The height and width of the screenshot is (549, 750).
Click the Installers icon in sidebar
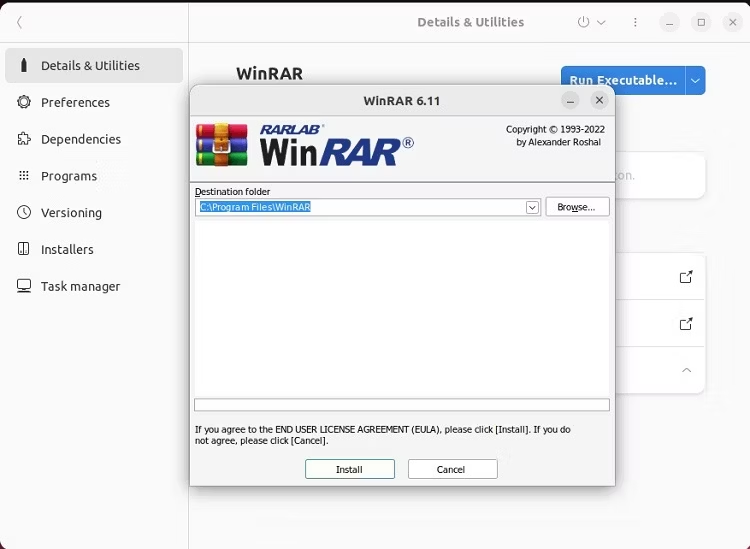click(23, 249)
